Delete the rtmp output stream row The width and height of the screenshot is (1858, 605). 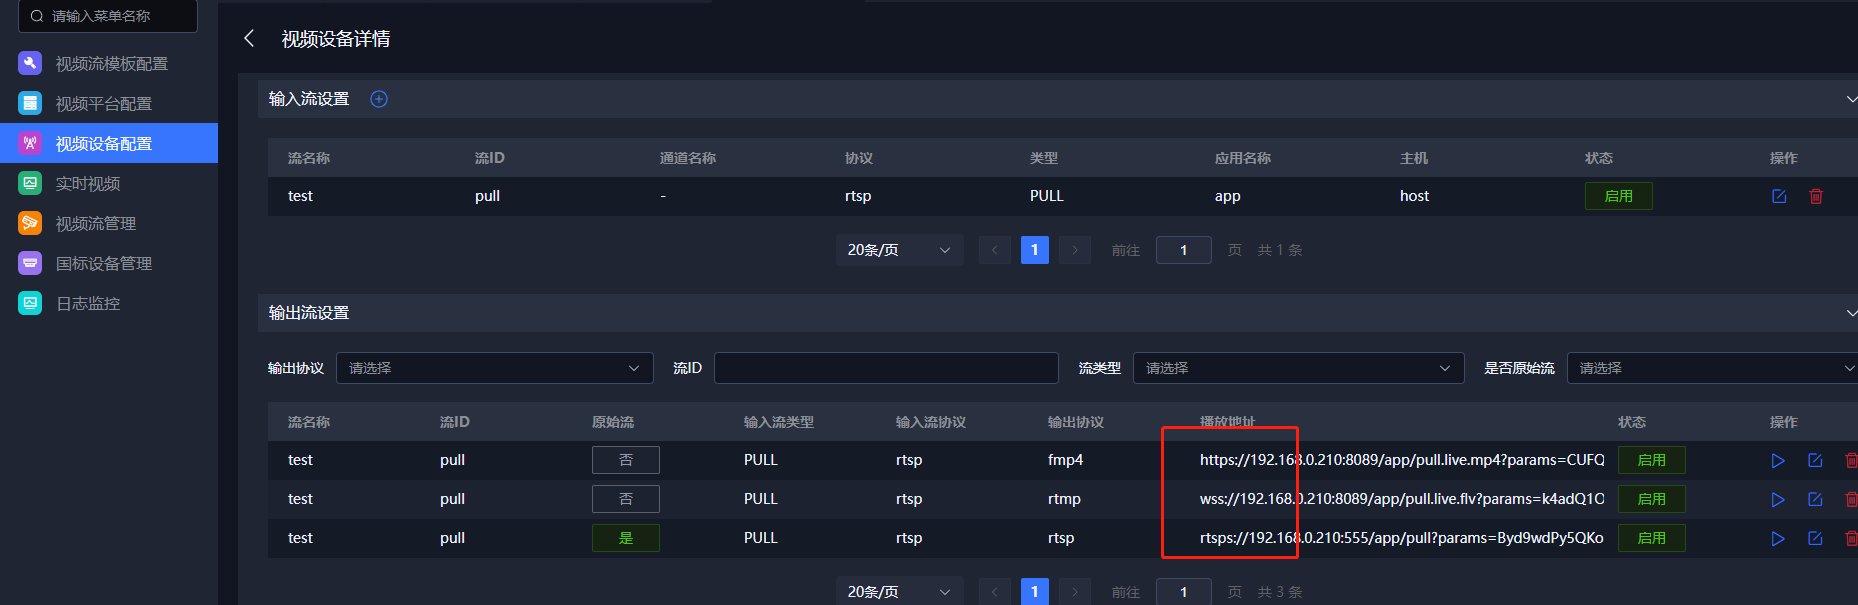pos(1851,499)
